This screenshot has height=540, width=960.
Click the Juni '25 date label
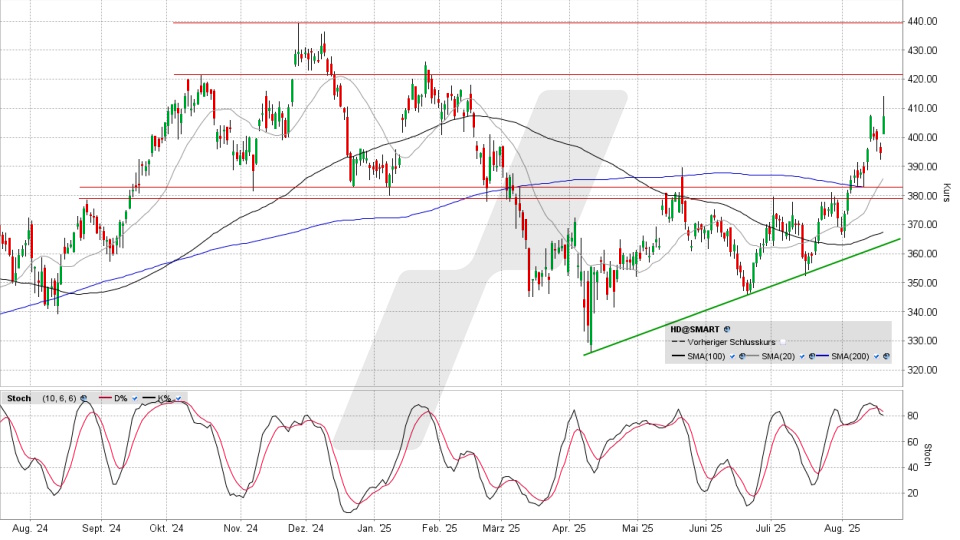click(706, 528)
